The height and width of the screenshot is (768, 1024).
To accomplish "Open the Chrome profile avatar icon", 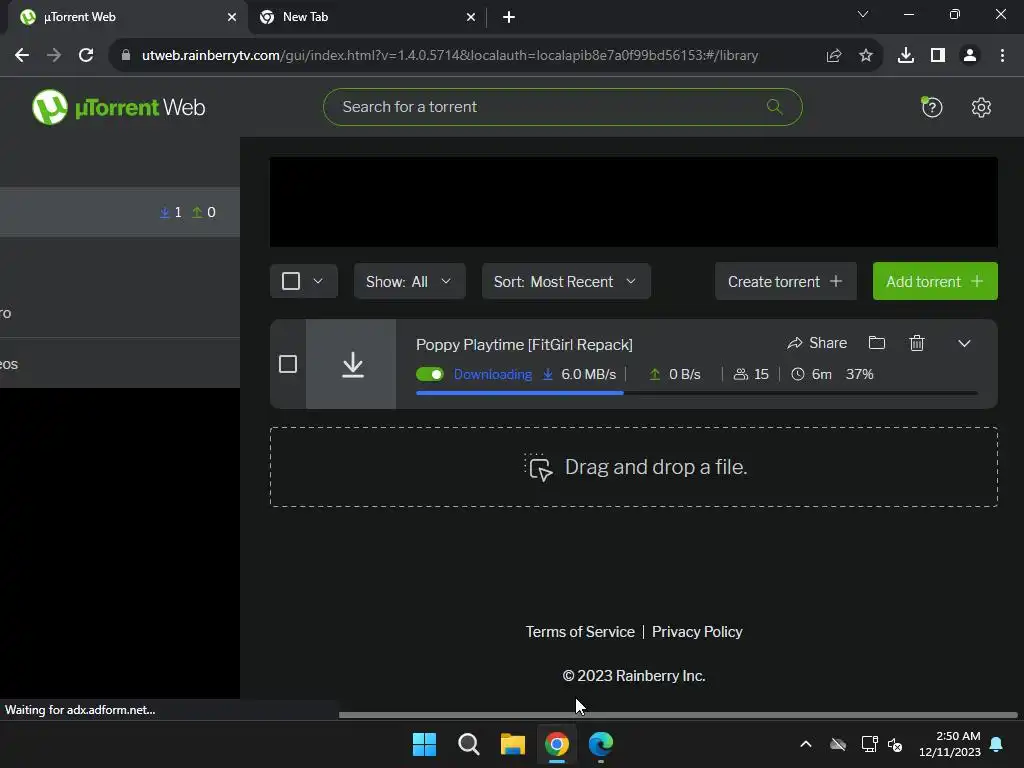I will (x=970, y=56).
